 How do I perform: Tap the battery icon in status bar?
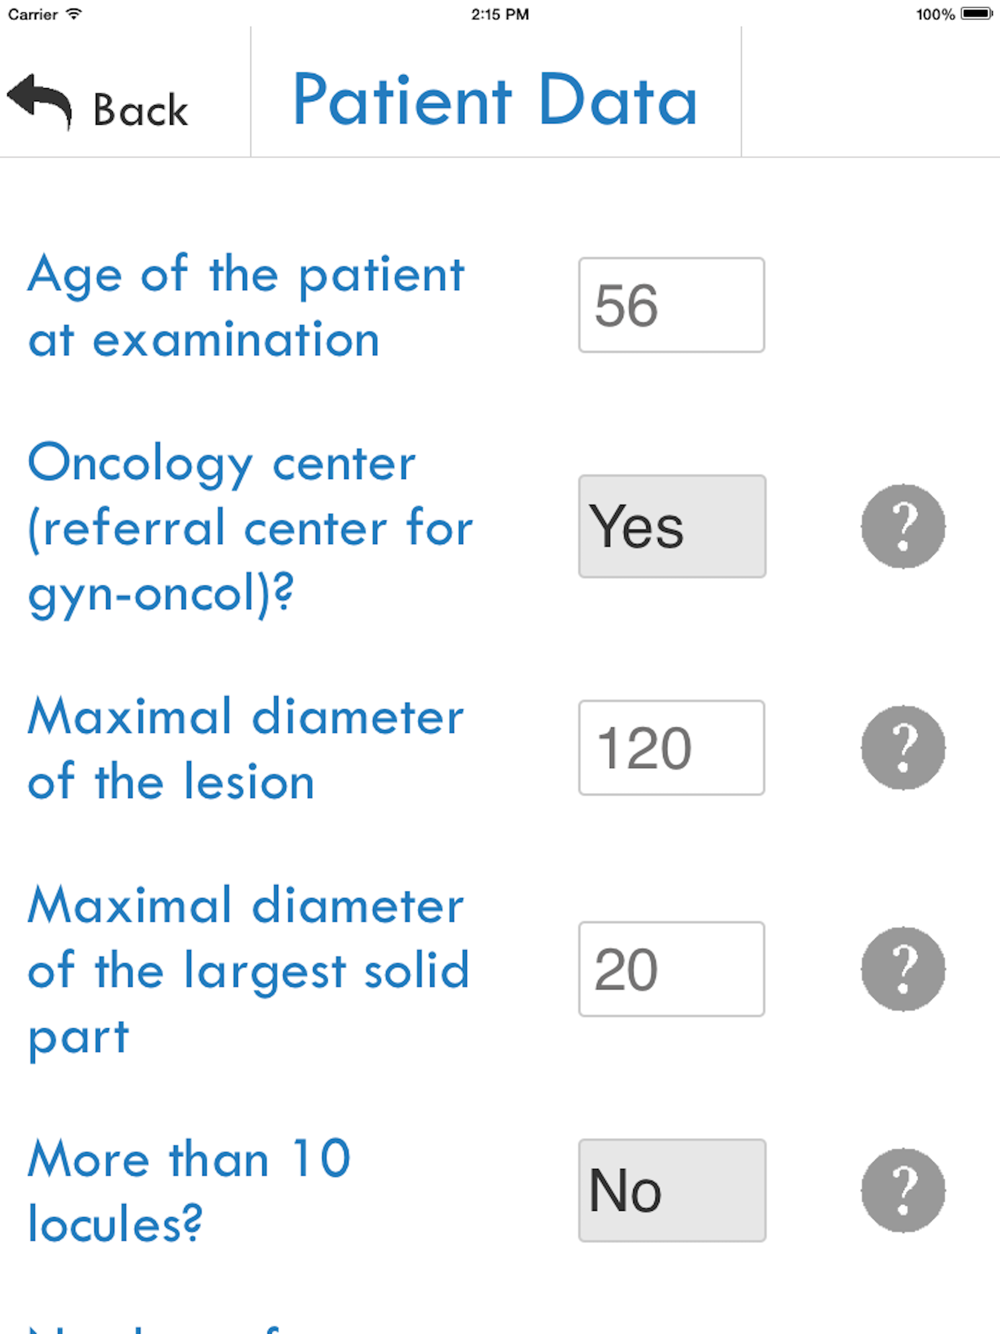(976, 14)
